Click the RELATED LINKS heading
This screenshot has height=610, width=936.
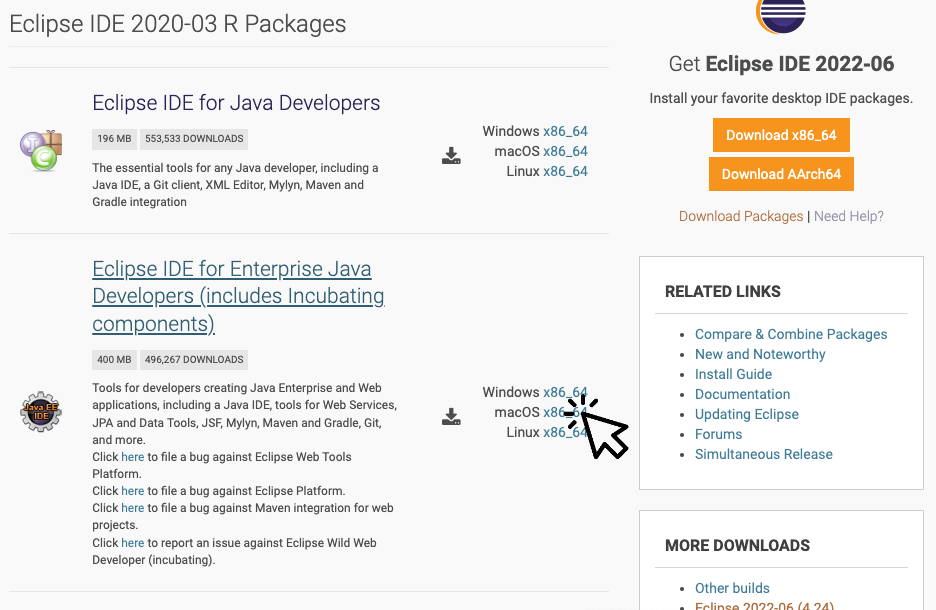point(723,291)
